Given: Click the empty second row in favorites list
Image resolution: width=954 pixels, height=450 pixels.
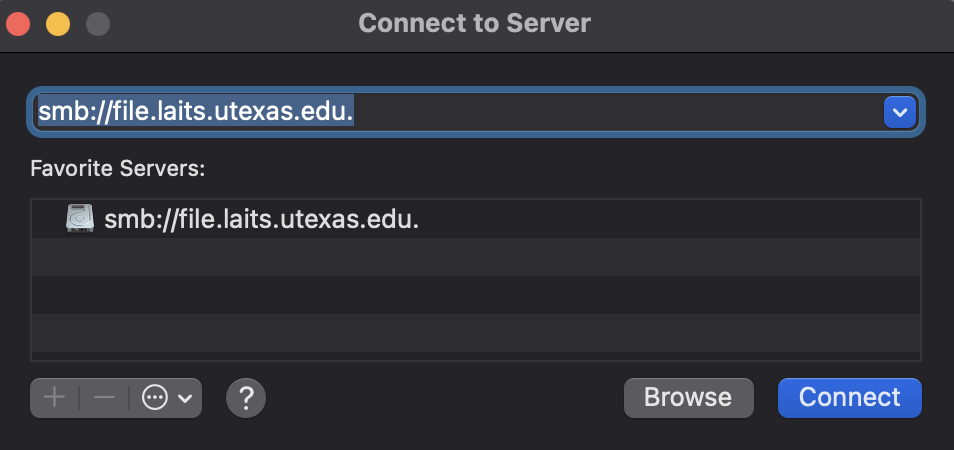Looking at the screenshot, I should [x=475, y=257].
